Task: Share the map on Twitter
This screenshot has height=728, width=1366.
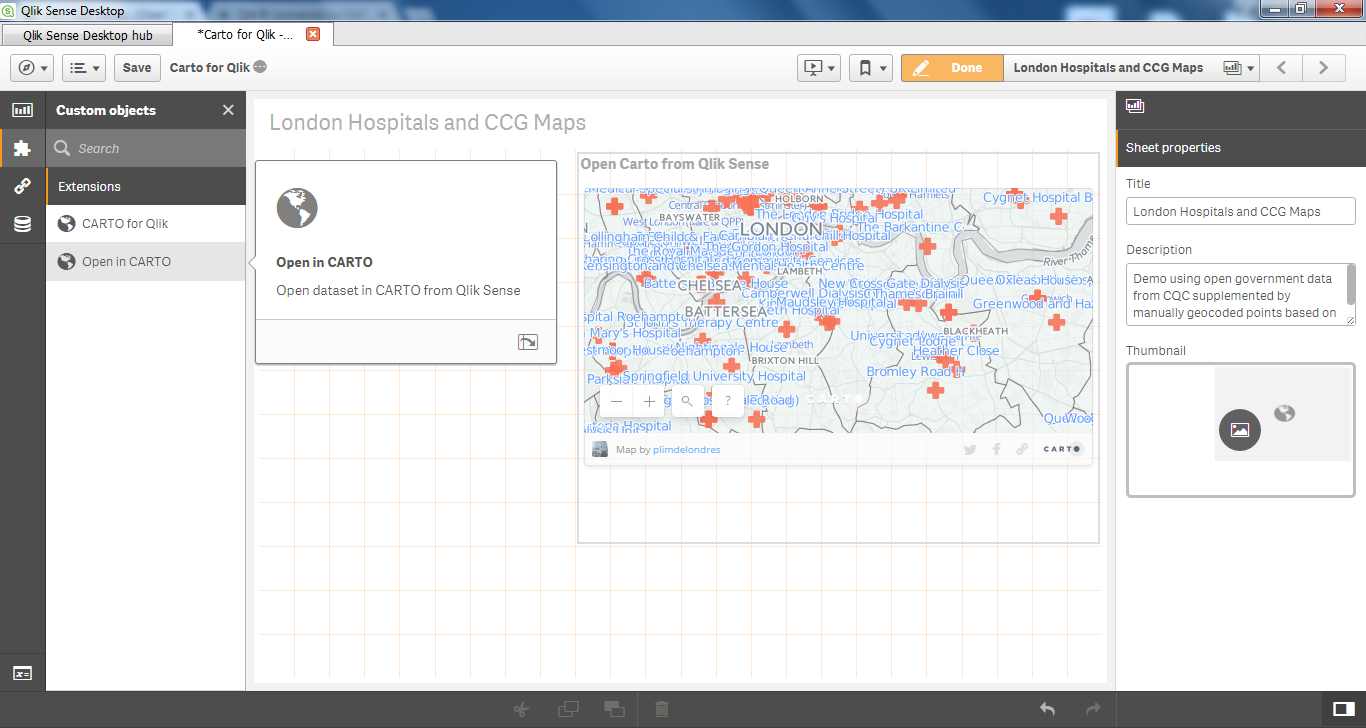Action: point(969,449)
